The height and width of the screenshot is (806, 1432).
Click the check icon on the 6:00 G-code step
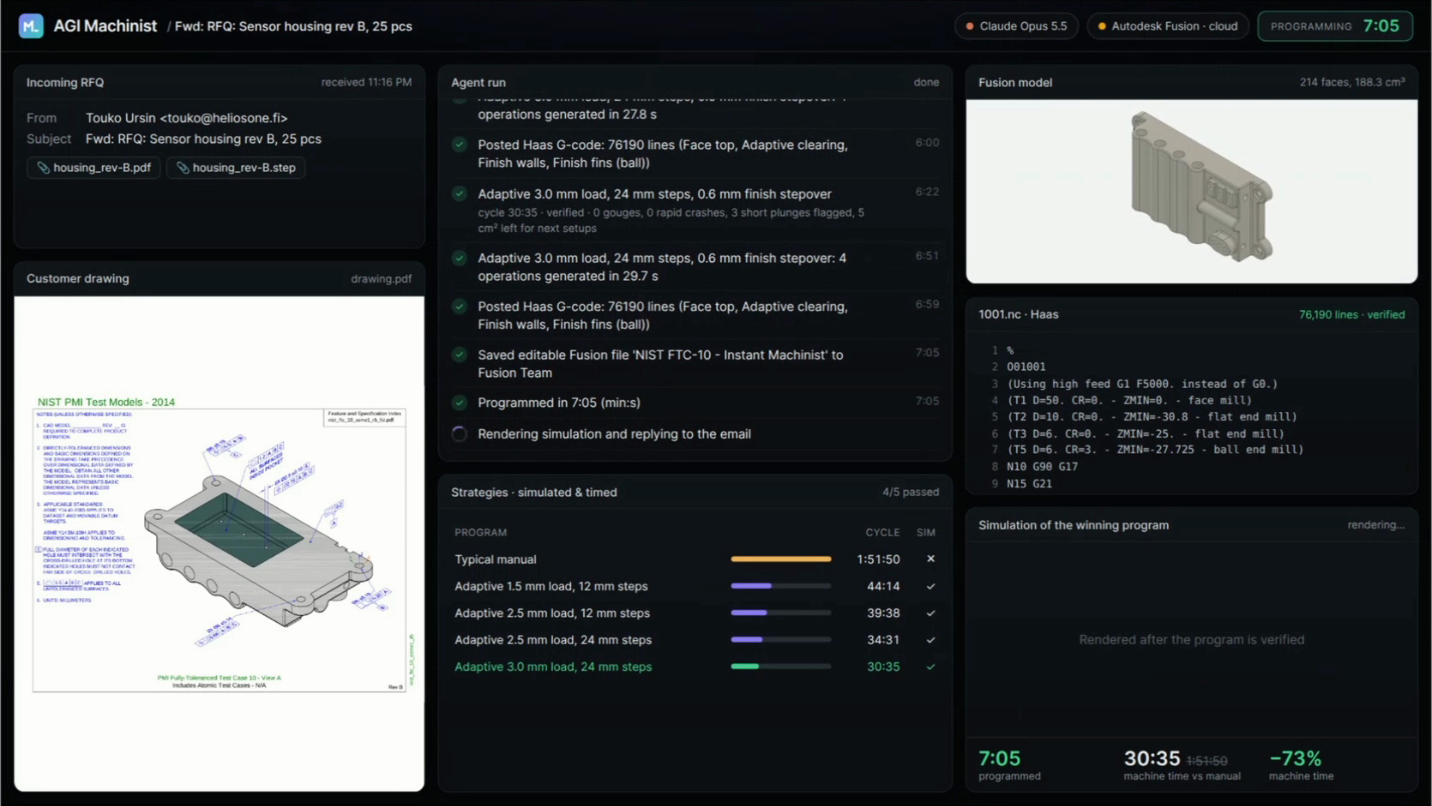[459, 145]
